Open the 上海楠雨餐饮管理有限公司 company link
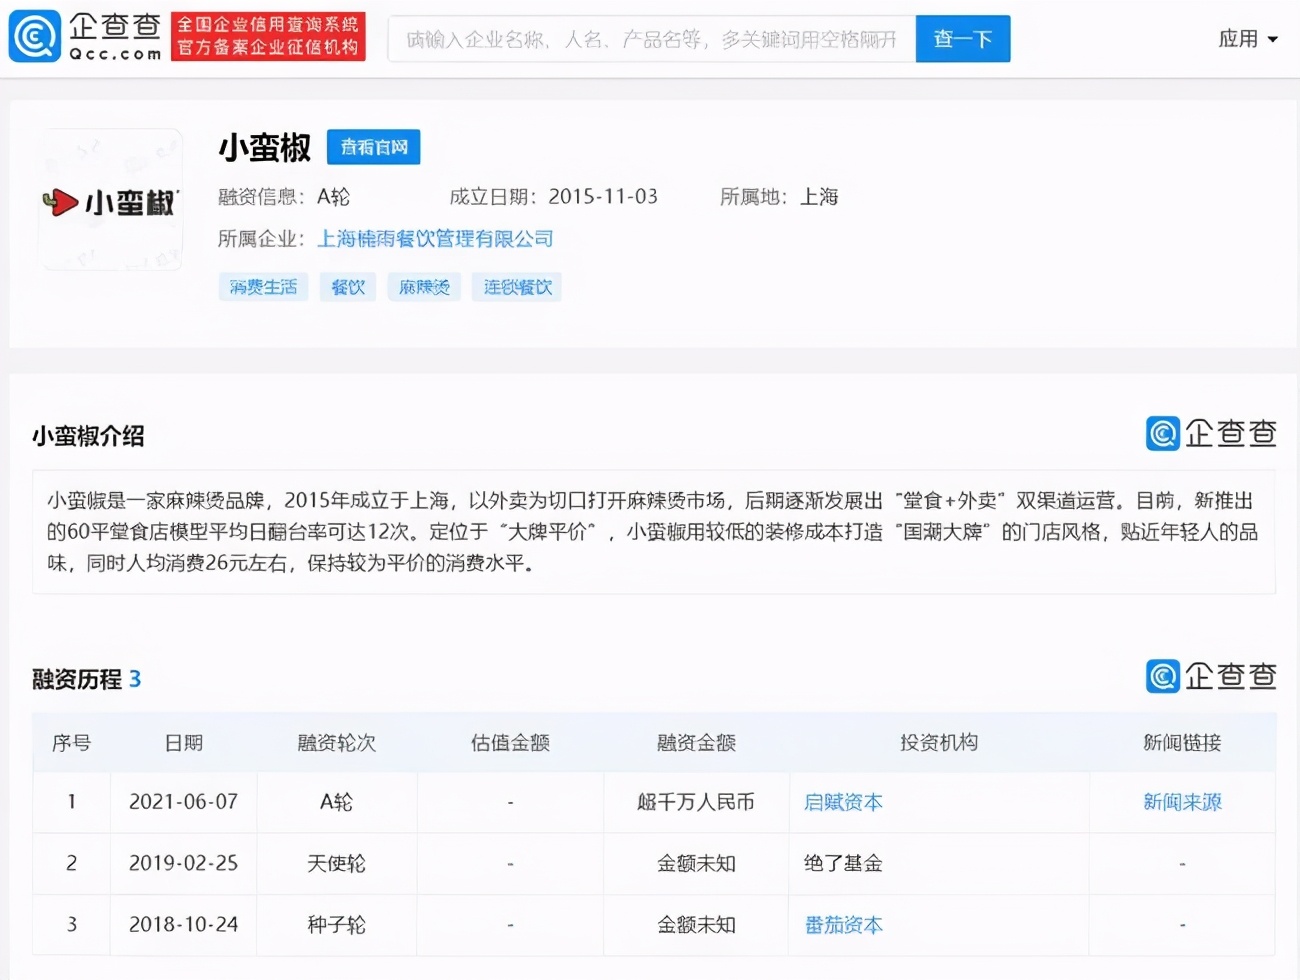Image resolution: width=1300 pixels, height=980 pixels. [x=434, y=239]
